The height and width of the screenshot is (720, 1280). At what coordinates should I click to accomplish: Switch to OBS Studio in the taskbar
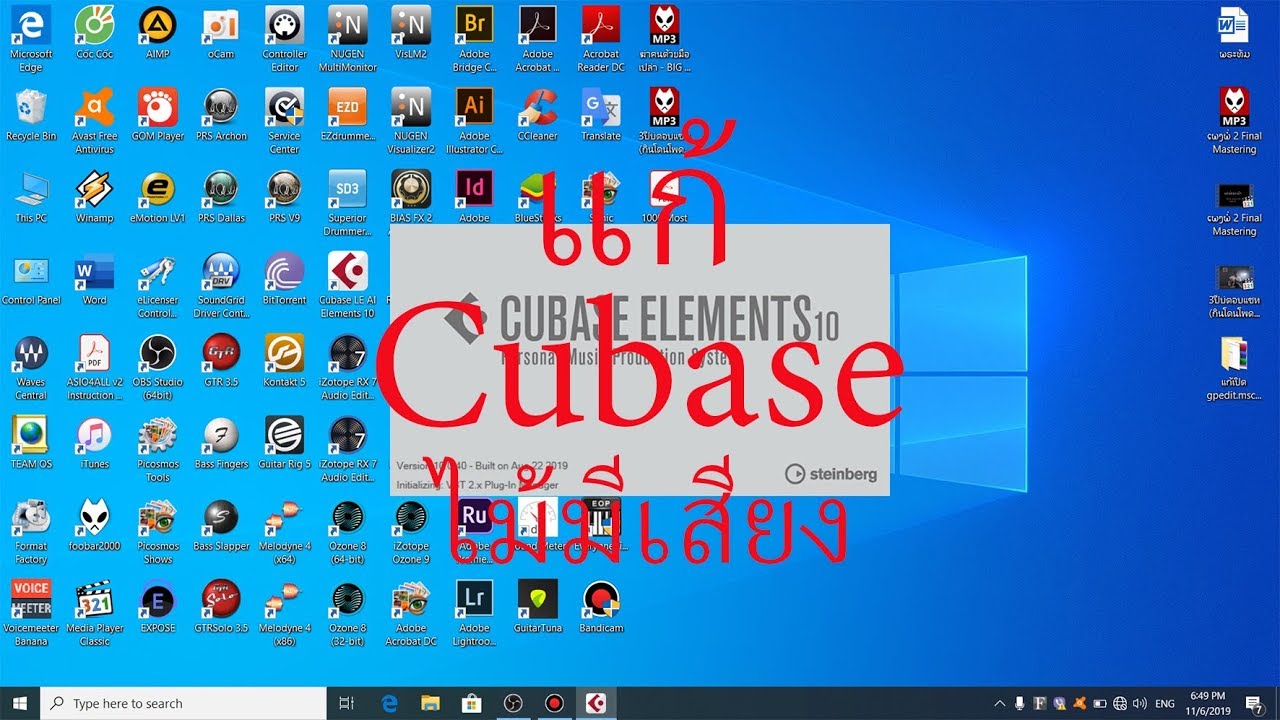(x=513, y=703)
